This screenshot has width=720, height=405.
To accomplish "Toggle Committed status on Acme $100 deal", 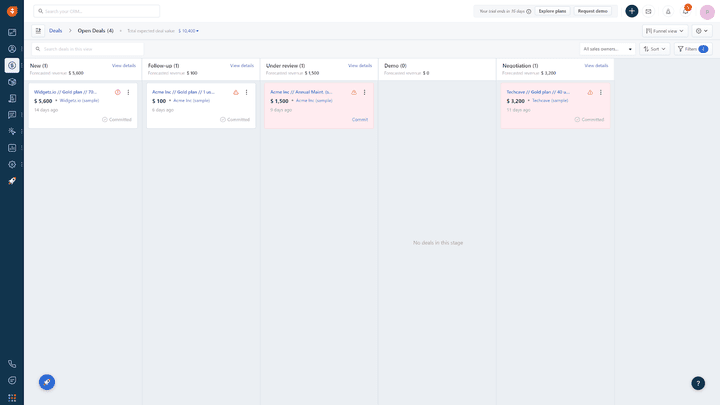I will [234, 119].
